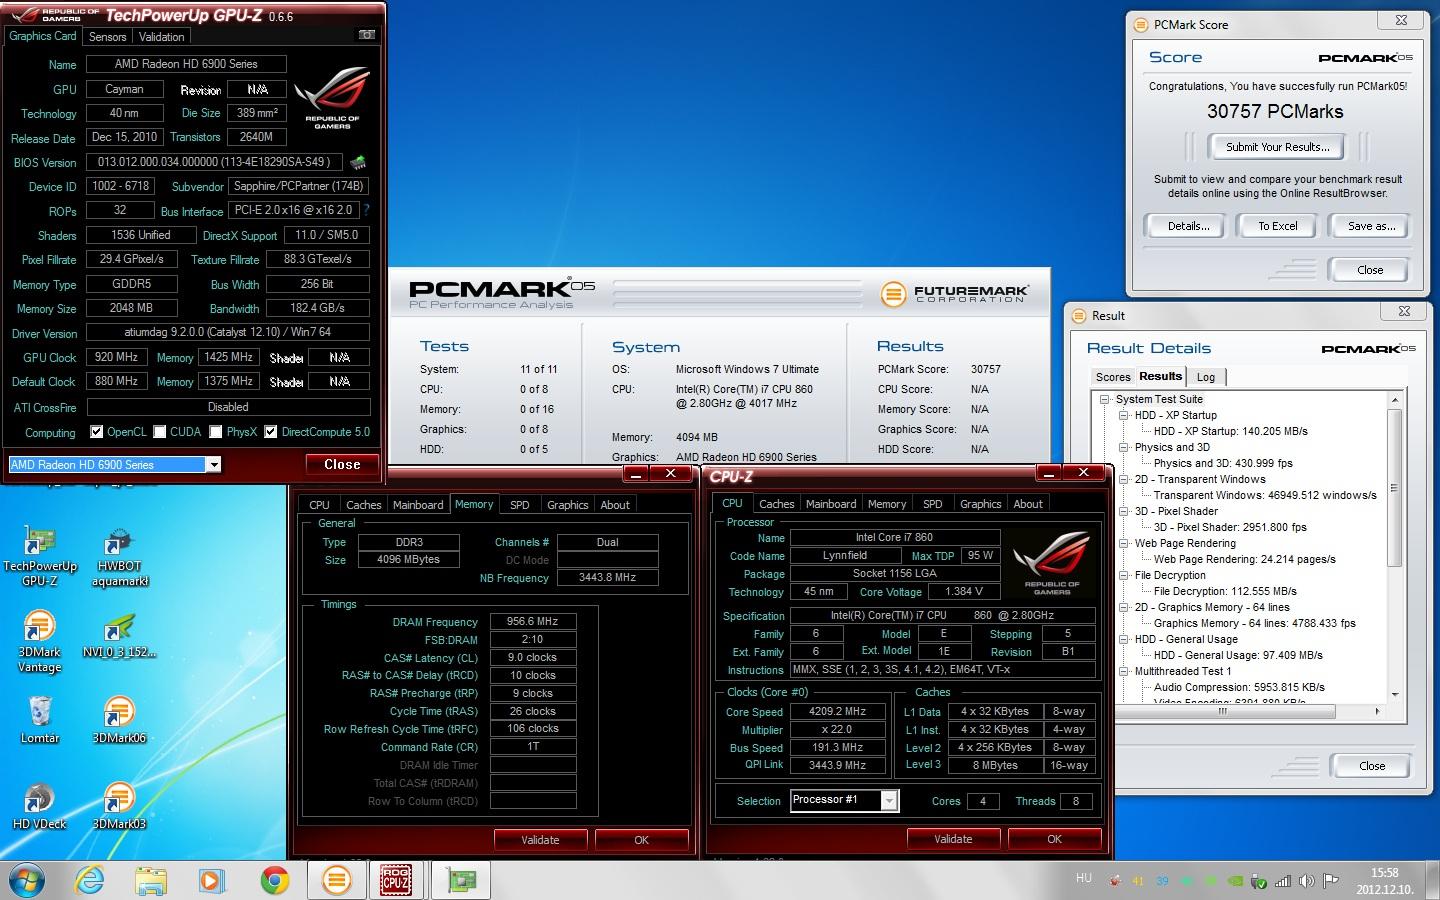
Task: Open the Action Center flag icon
Action: pyautogui.click(x=1331, y=881)
